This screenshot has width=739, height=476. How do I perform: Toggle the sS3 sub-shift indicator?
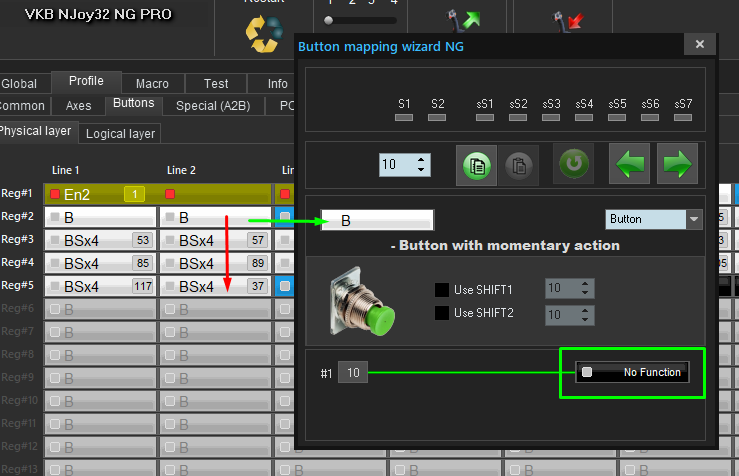point(551,117)
